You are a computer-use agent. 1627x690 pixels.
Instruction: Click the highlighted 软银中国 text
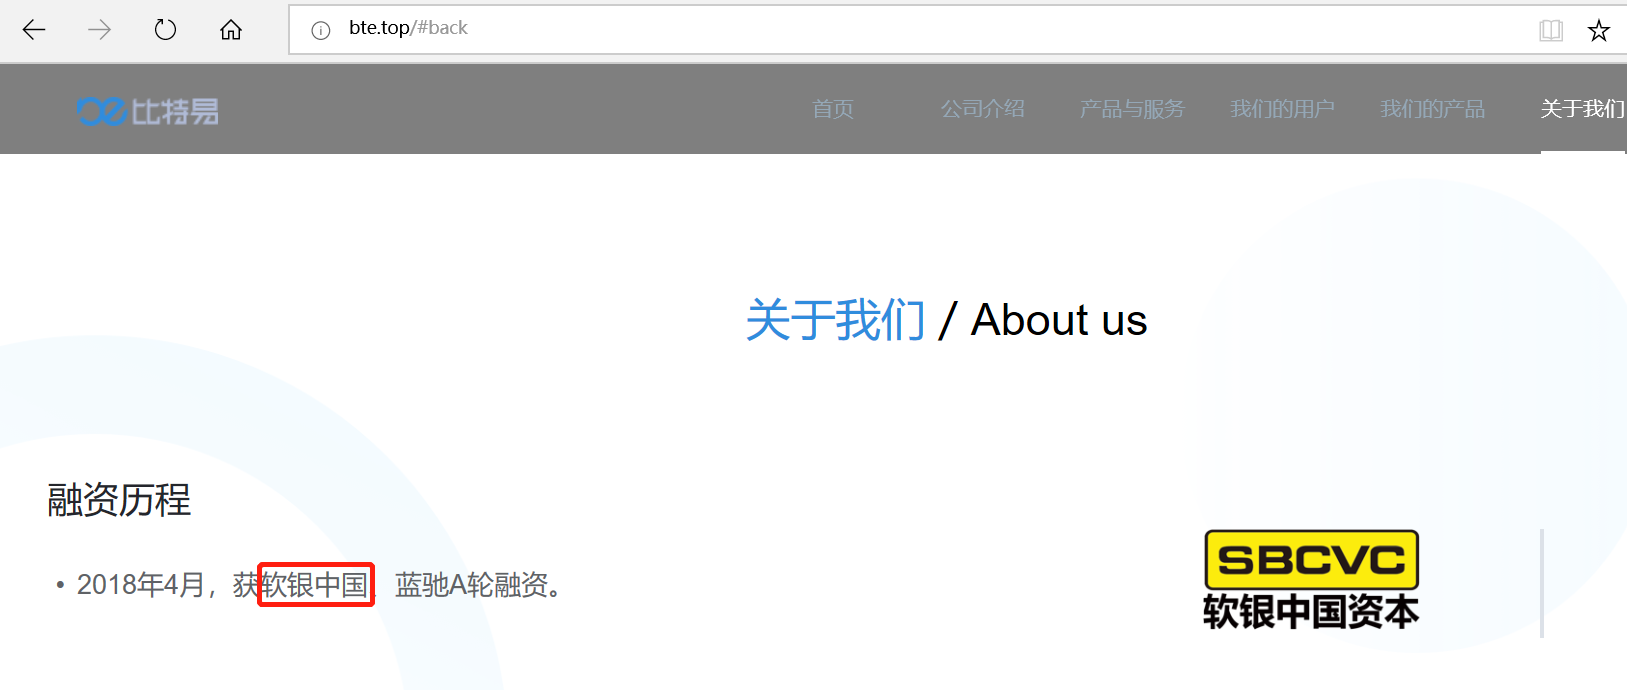316,584
